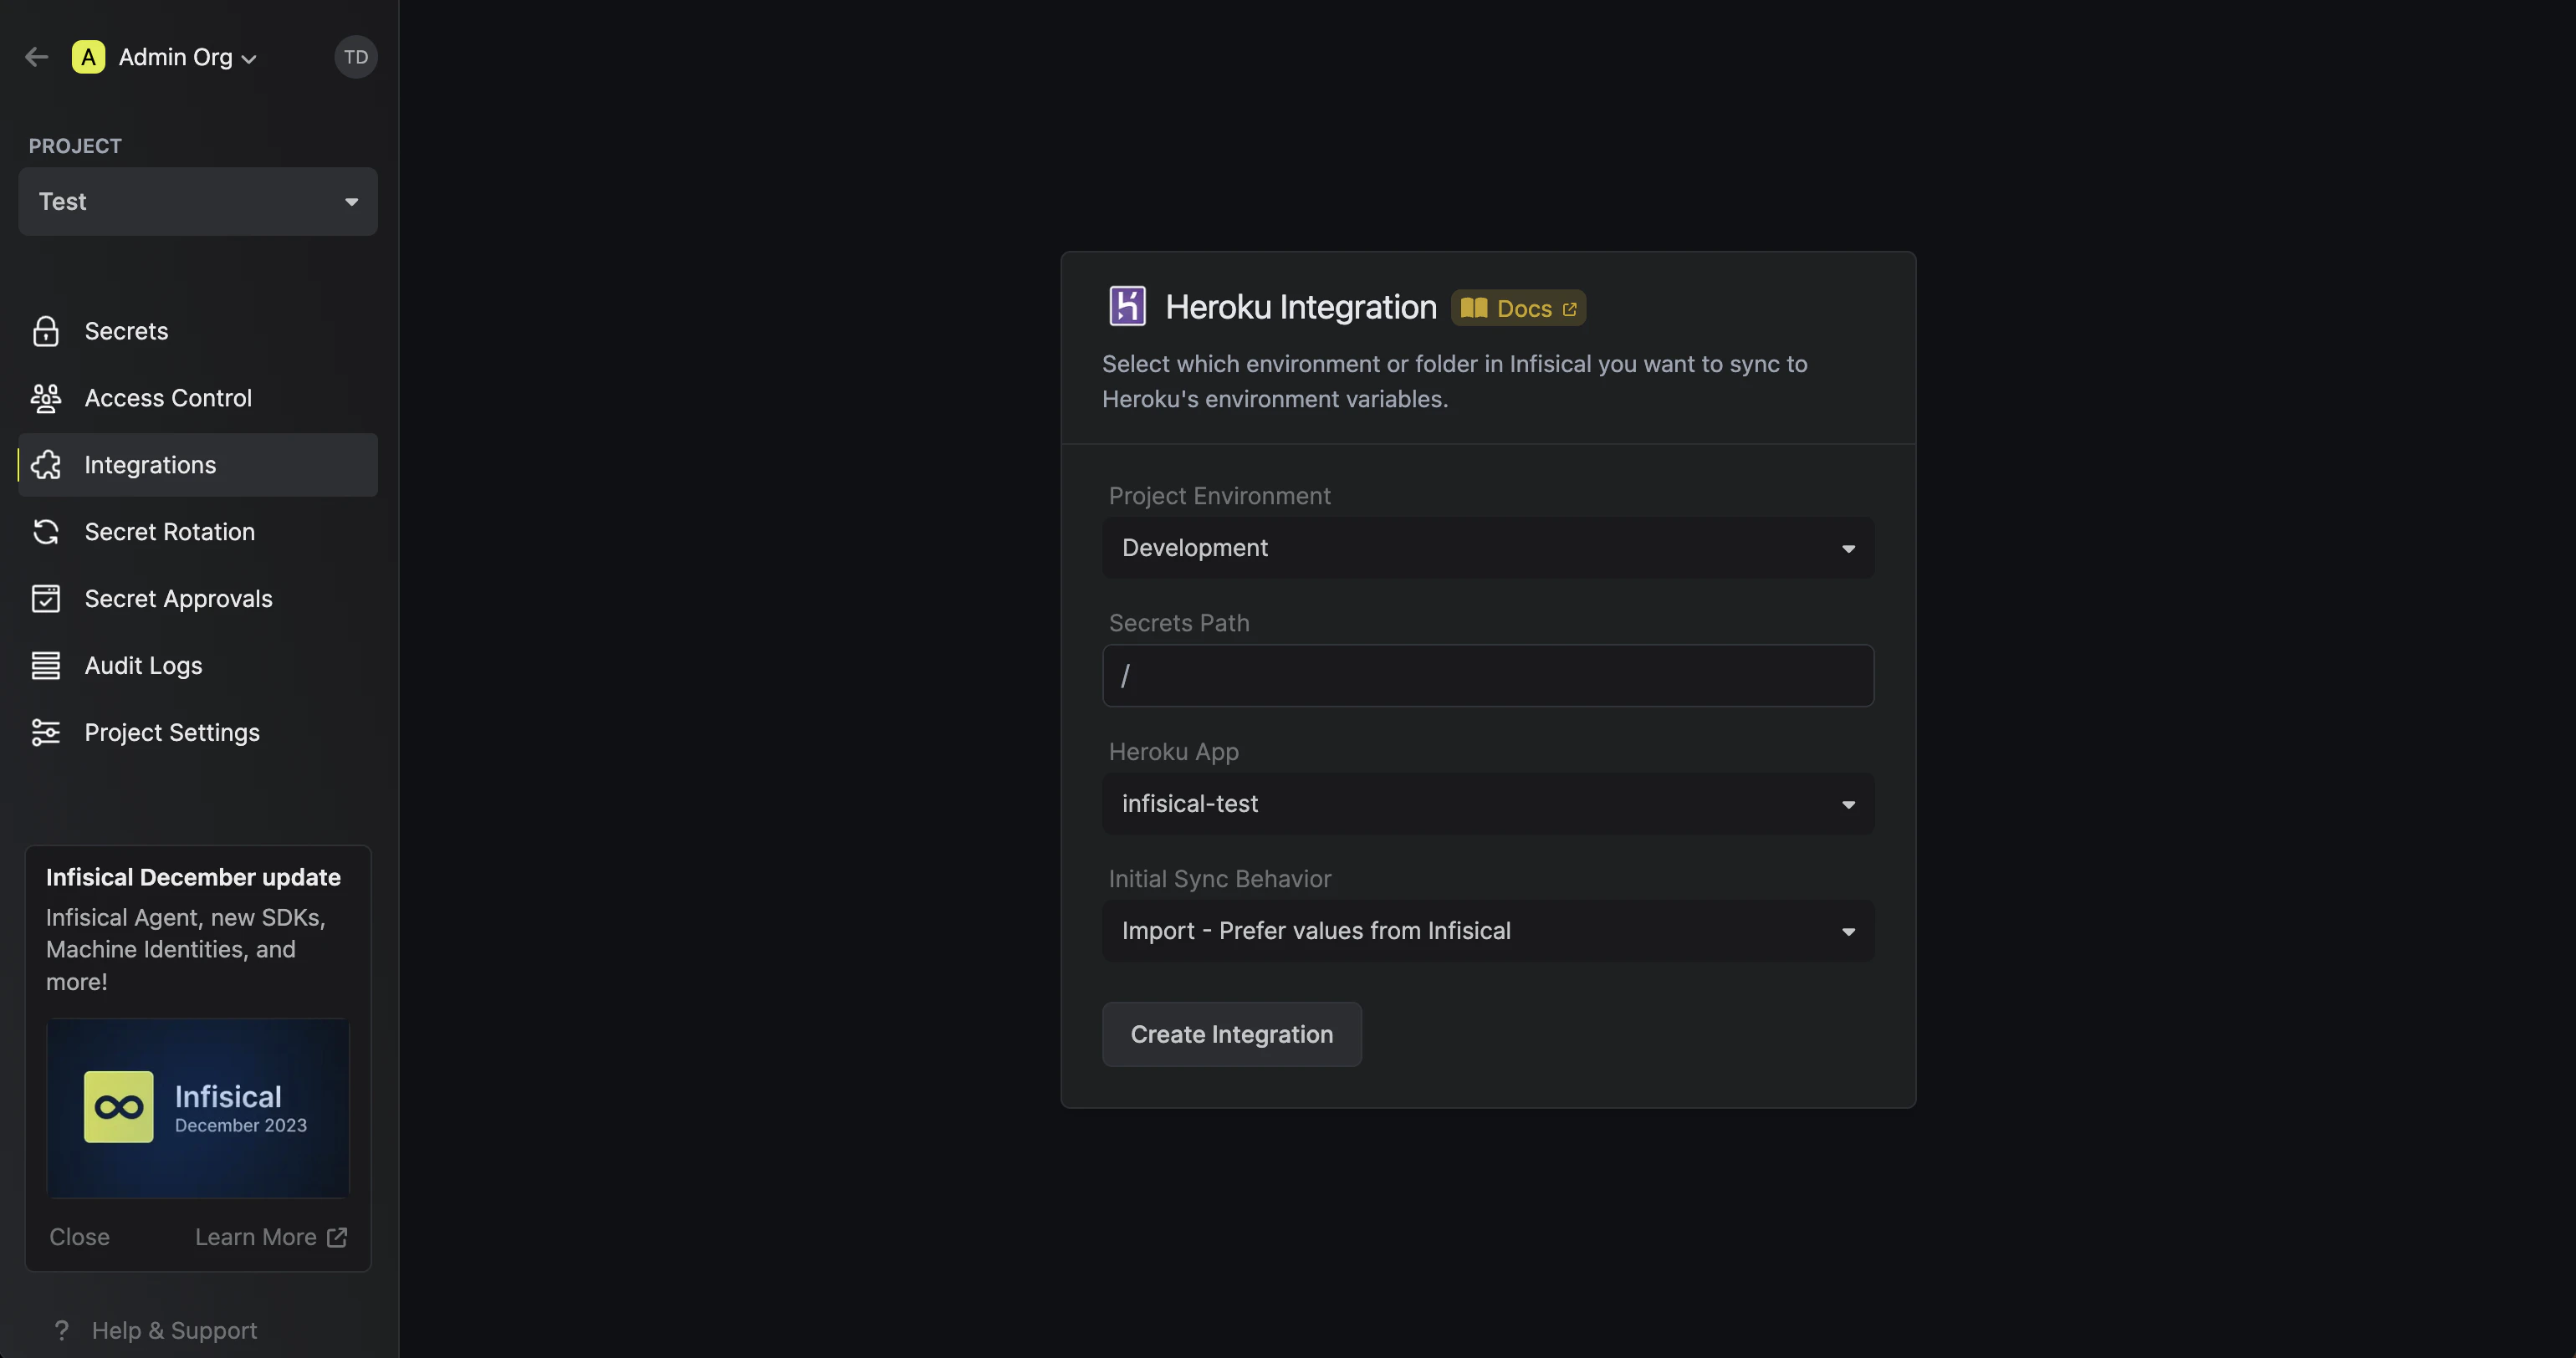Viewport: 2576px width, 1358px height.
Task: Click the Audit Logs list icon
Action: click(x=46, y=666)
